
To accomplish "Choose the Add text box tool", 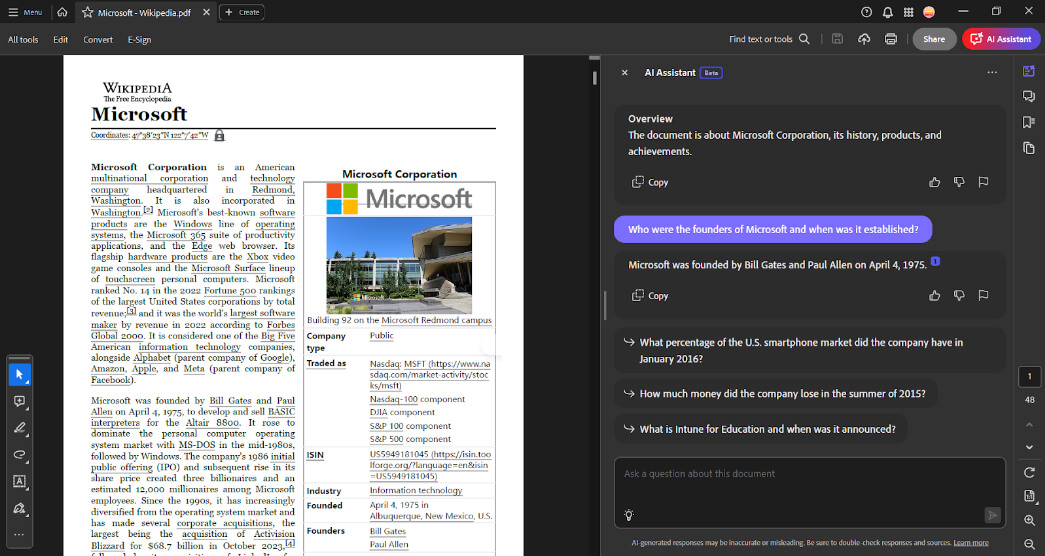I will [x=19, y=481].
